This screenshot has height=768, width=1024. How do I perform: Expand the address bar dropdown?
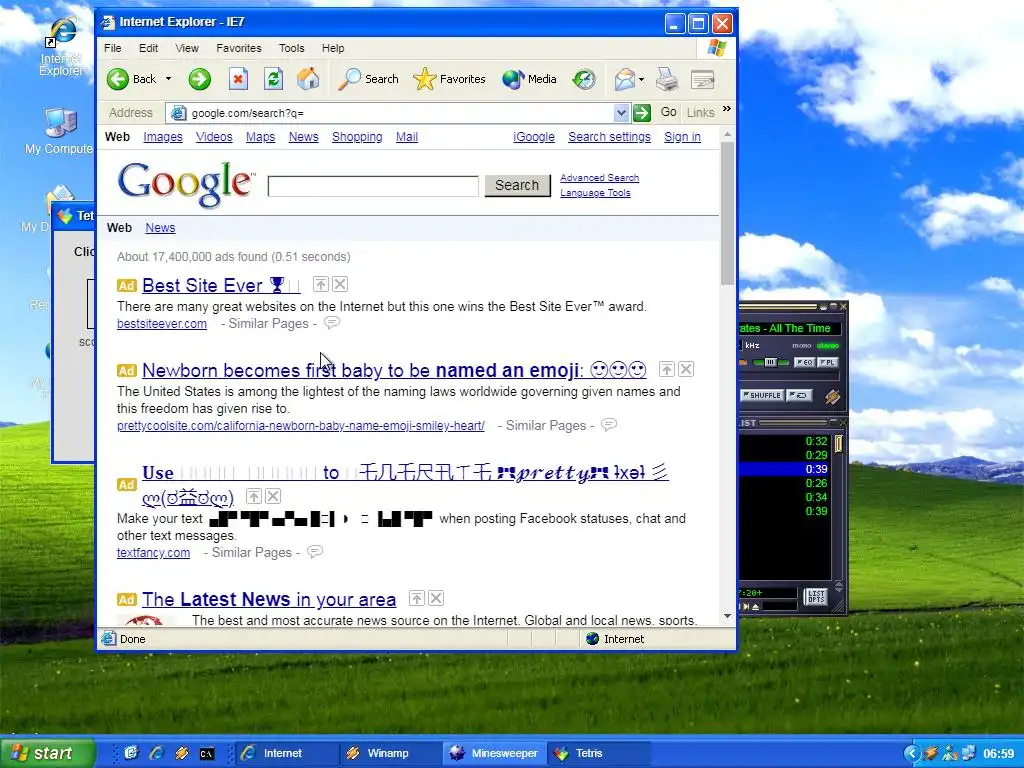(x=621, y=113)
